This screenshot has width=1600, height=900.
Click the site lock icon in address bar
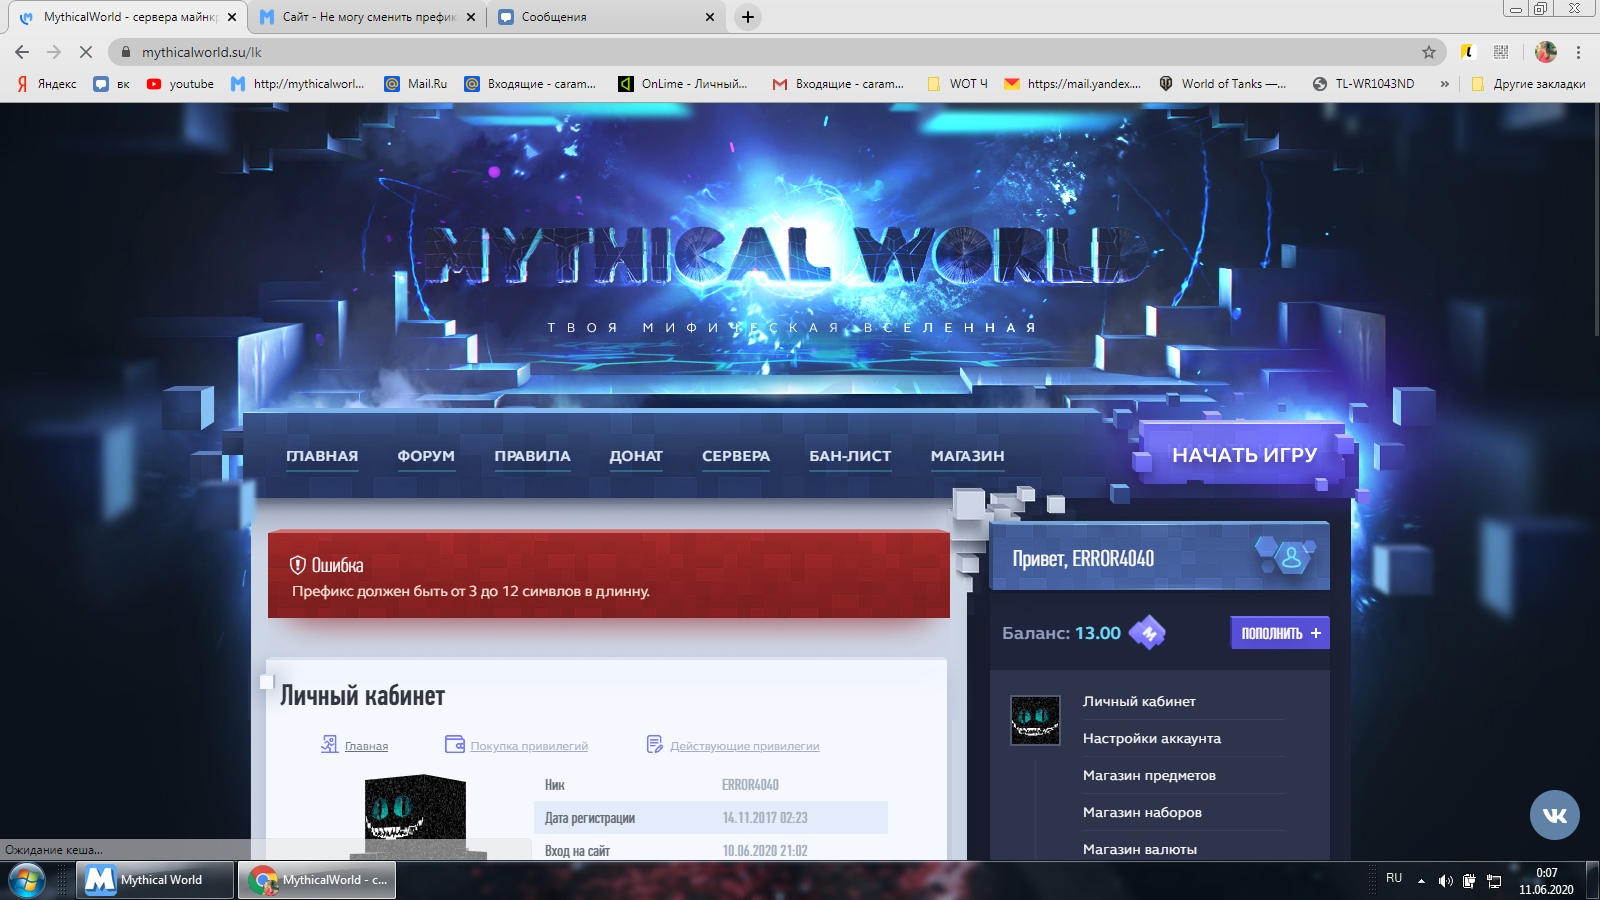click(x=126, y=52)
